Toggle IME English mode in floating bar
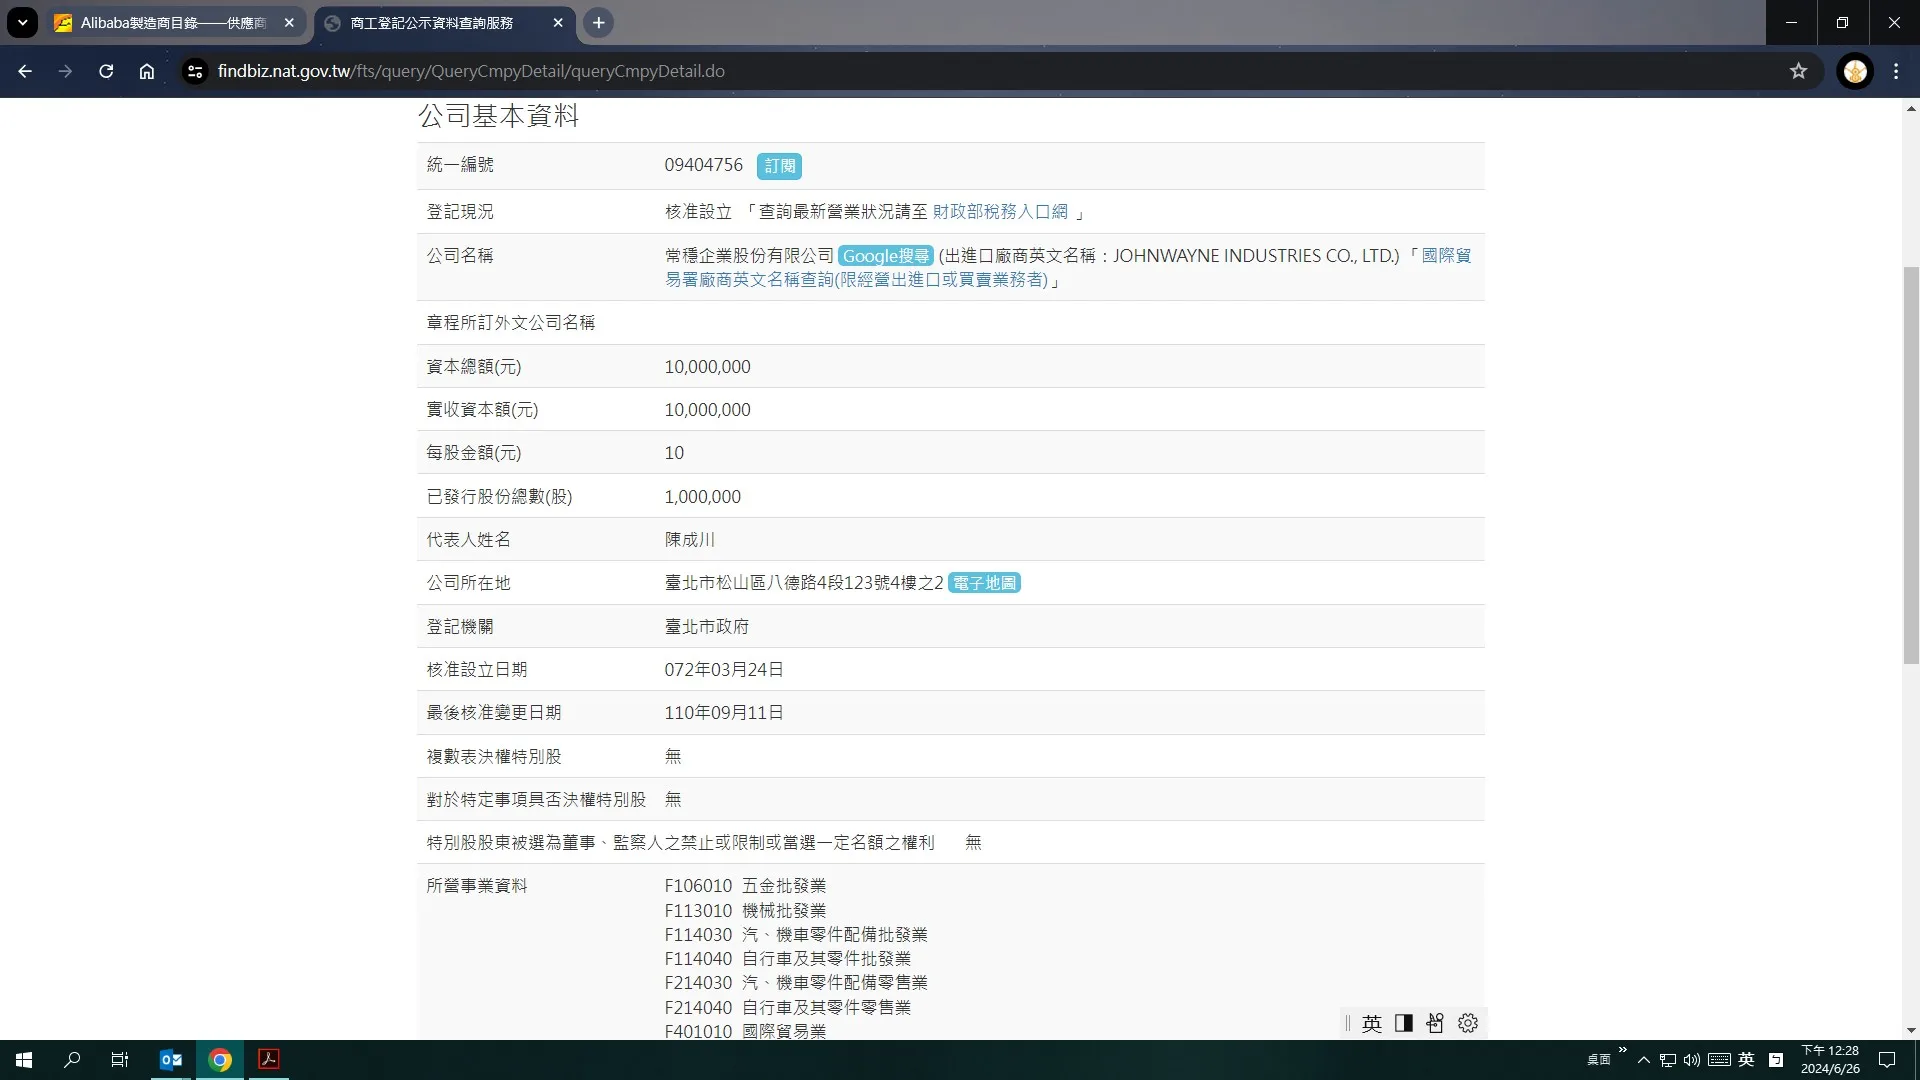This screenshot has width=1920, height=1080. 1372,1023
